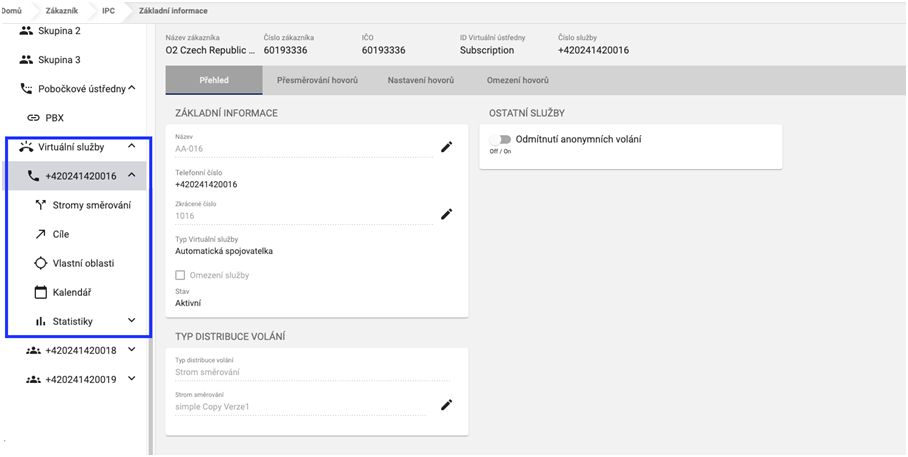Switch to Přesměrování hovorů tab
The height and width of the screenshot is (457, 908).
(x=317, y=80)
